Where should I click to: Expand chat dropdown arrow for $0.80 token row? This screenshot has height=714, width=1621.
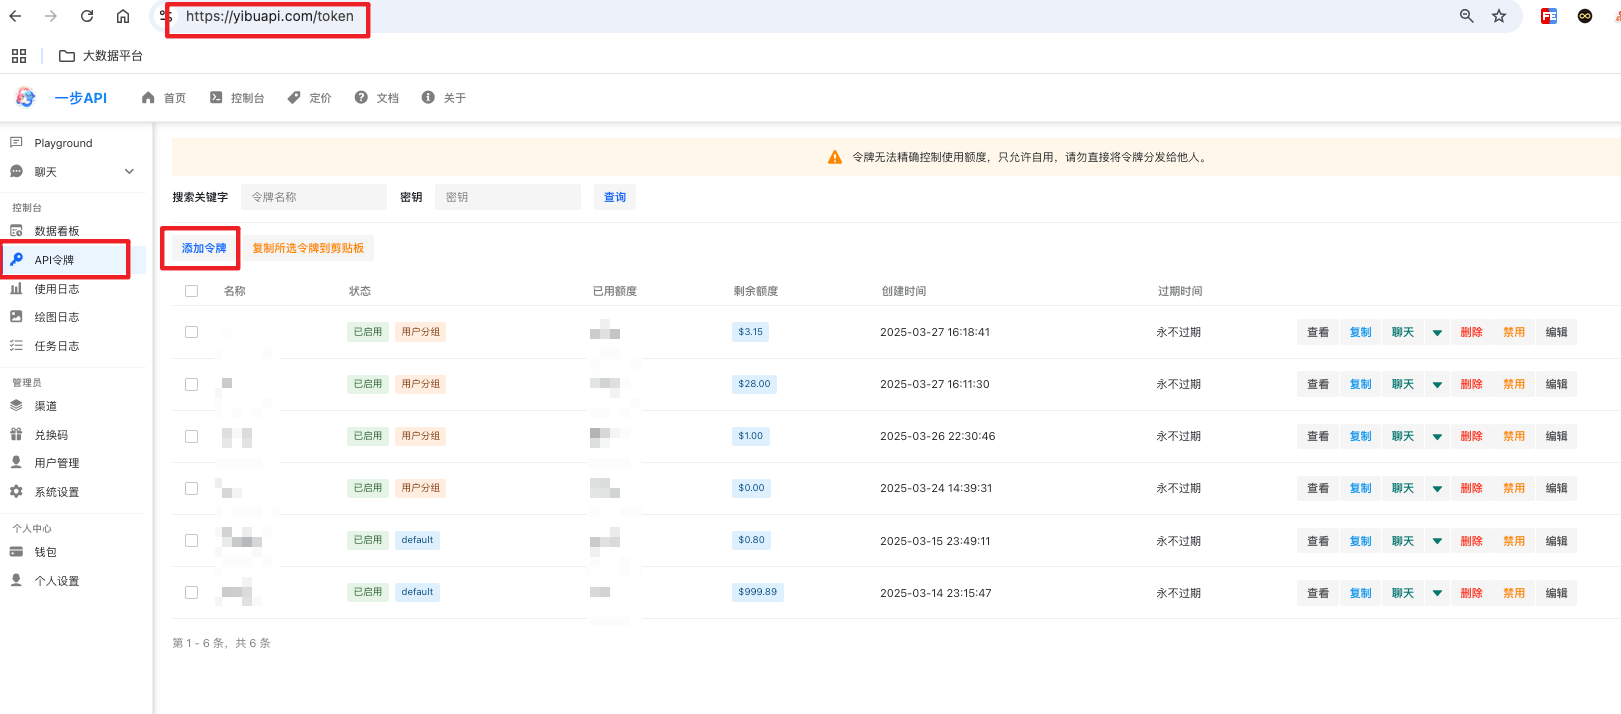click(x=1437, y=541)
